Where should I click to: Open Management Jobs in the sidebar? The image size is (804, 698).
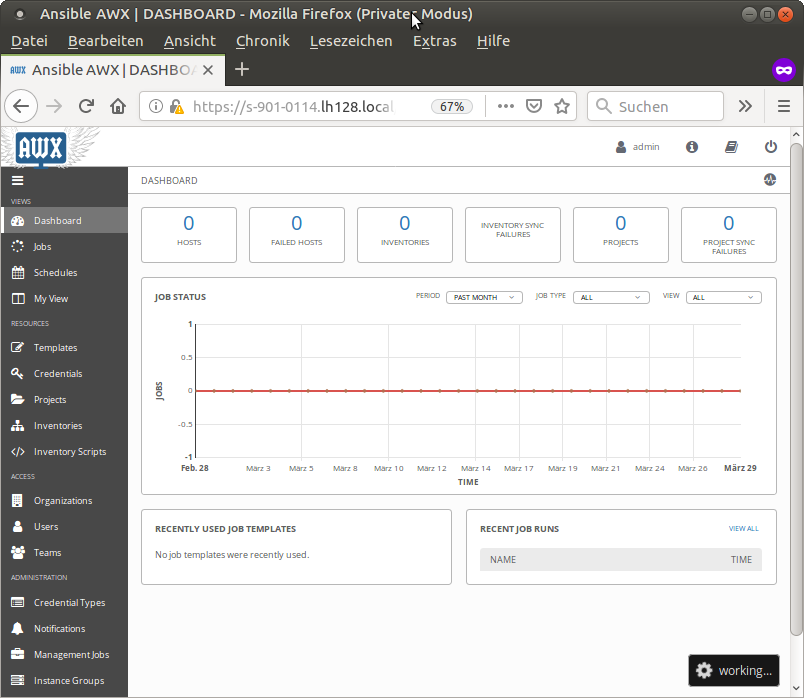point(64,655)
